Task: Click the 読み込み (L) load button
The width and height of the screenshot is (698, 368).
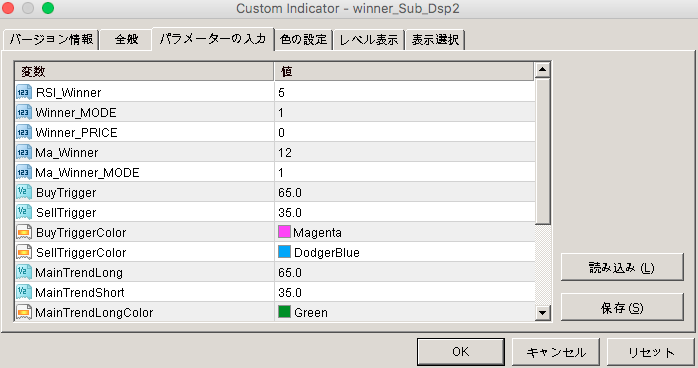Action: (x=622, y=267)
